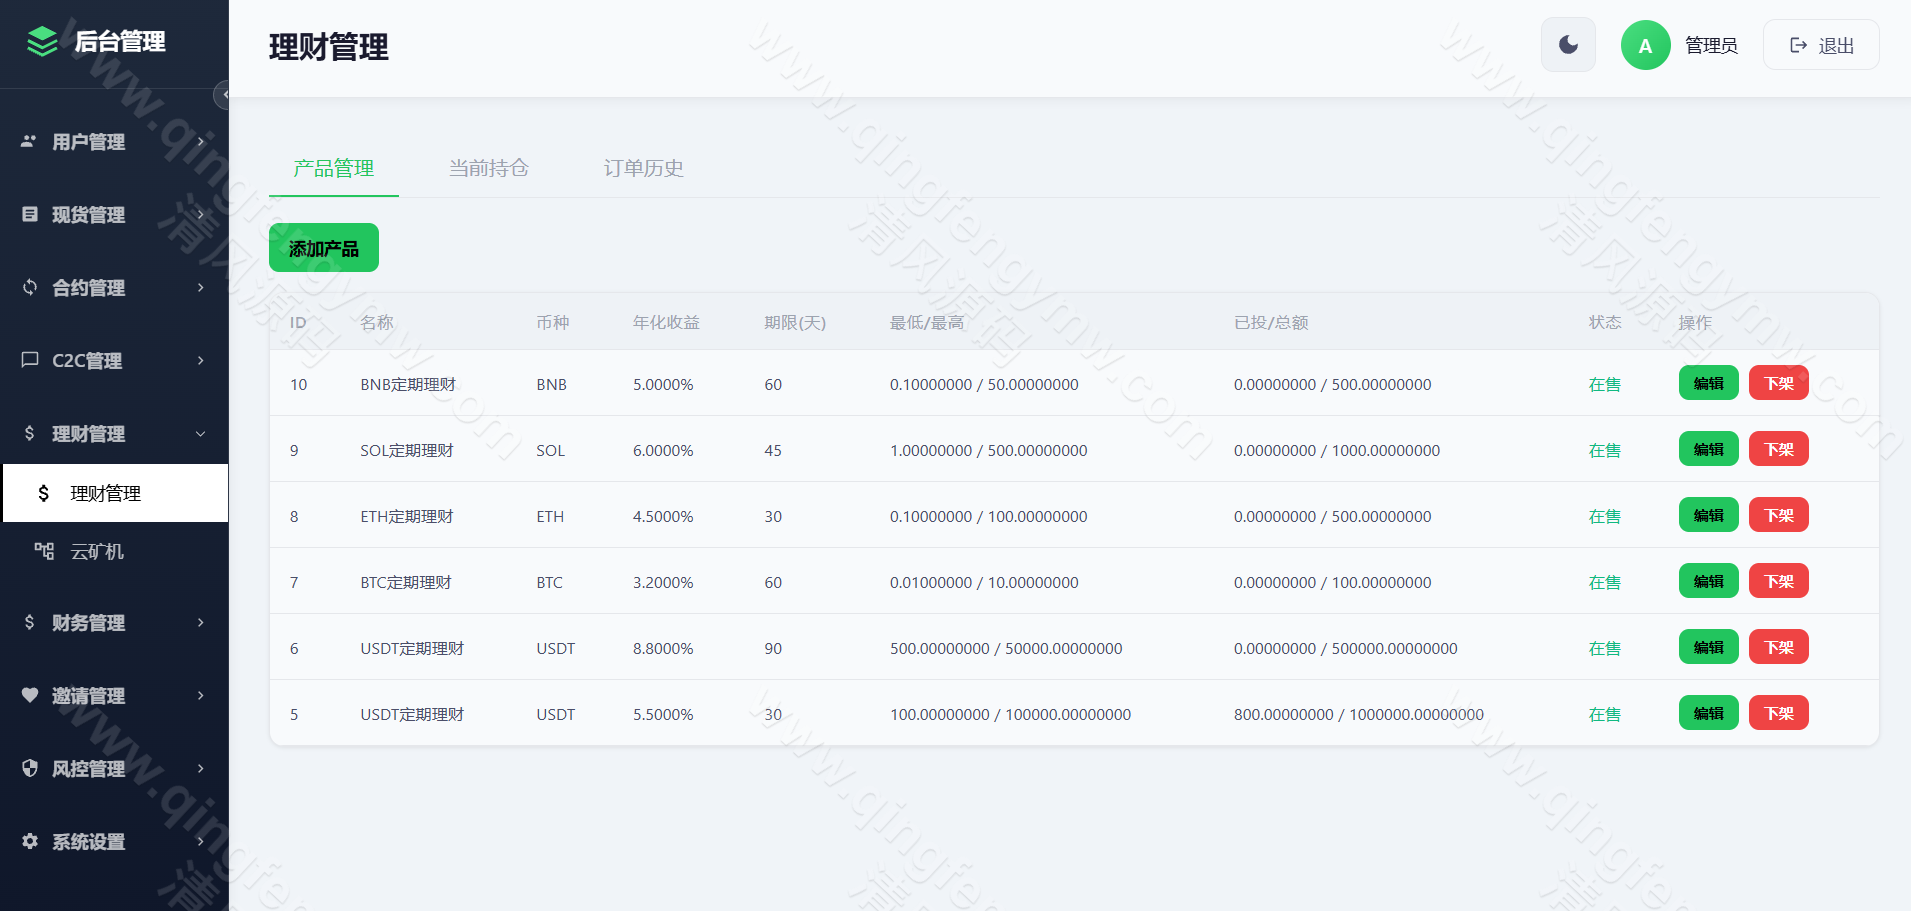
Task: Expand 现货管理 menu chevron
Action: [200, 215]
